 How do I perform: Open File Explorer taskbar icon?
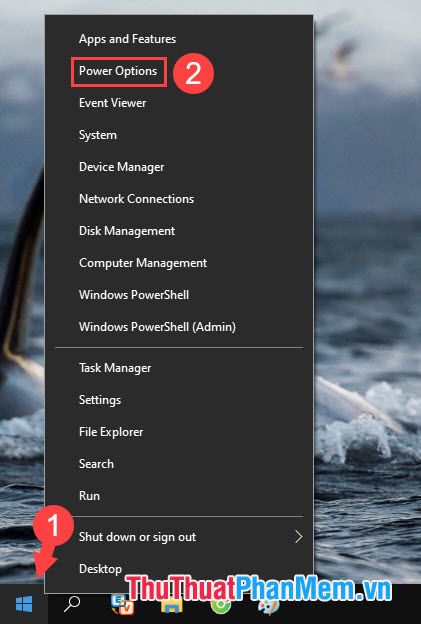(172, 605)
